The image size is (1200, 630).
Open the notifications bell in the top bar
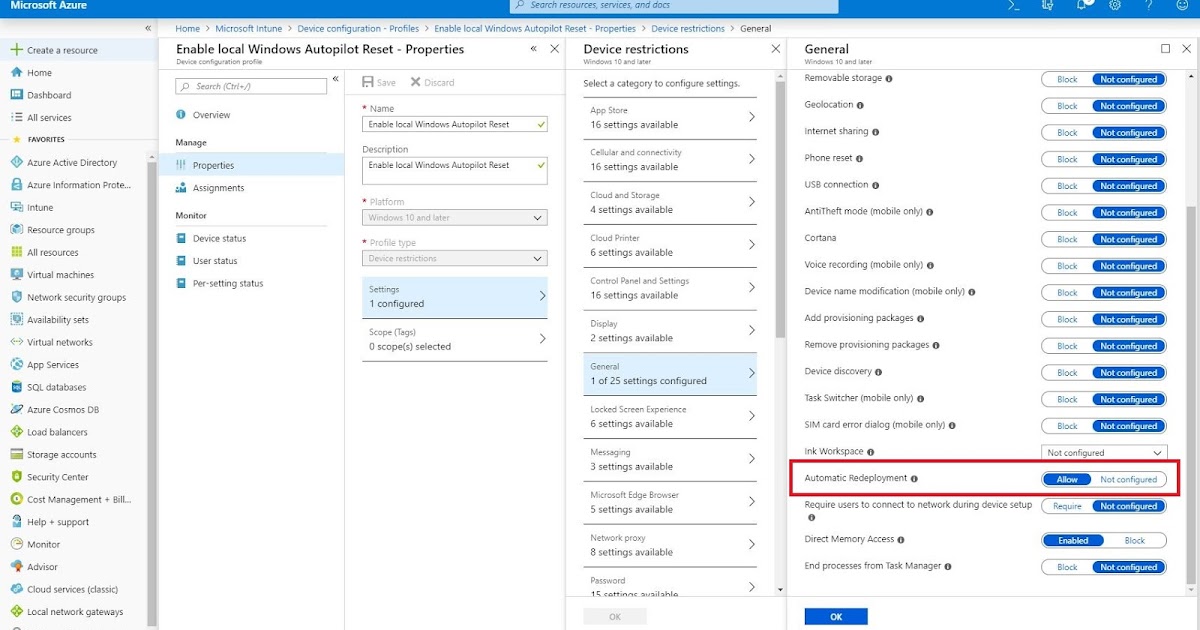tap(1081, 8)
